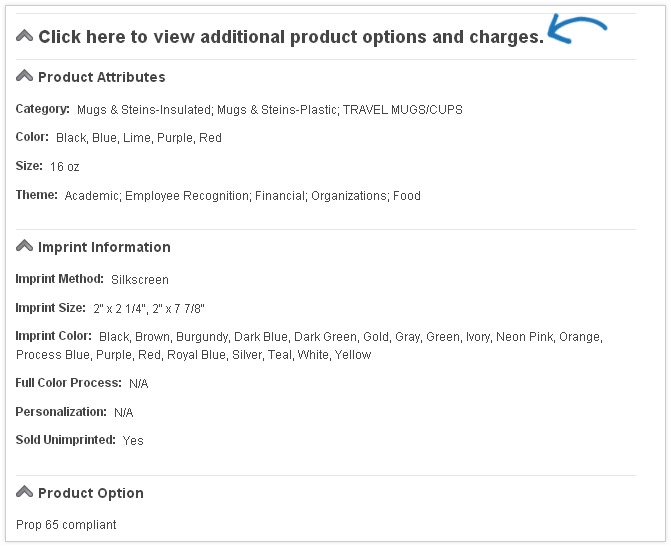Screen dimensions: 671x547
Task: Click the imprint size dimensions text
Action: 149,309
